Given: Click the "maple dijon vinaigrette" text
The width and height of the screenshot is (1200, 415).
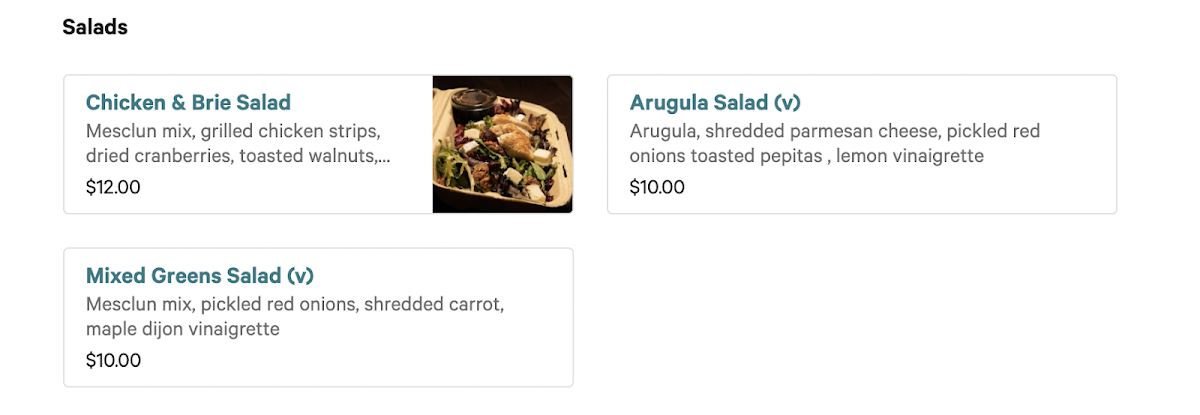Looking at the screenshot, I should [183, 329].
